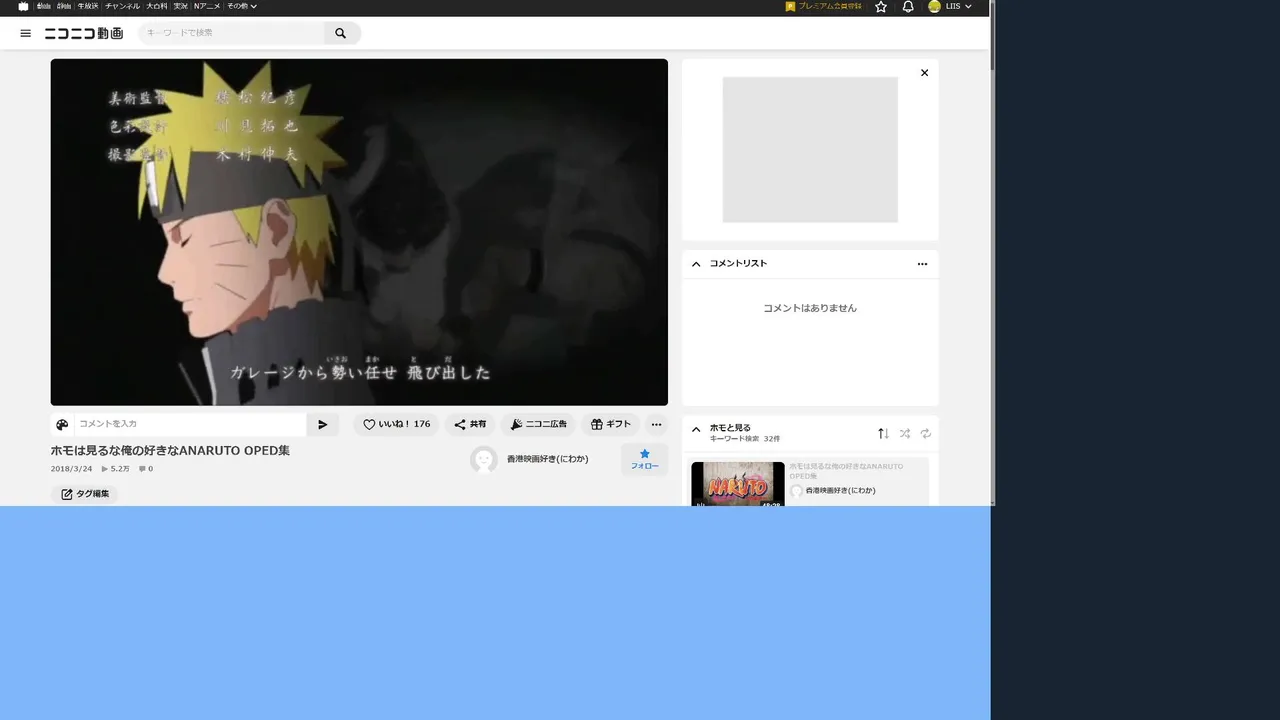Click the comment count icon showing 0
The width and height of the screenshot is (1280, 720).
click(x=146, y=469)
